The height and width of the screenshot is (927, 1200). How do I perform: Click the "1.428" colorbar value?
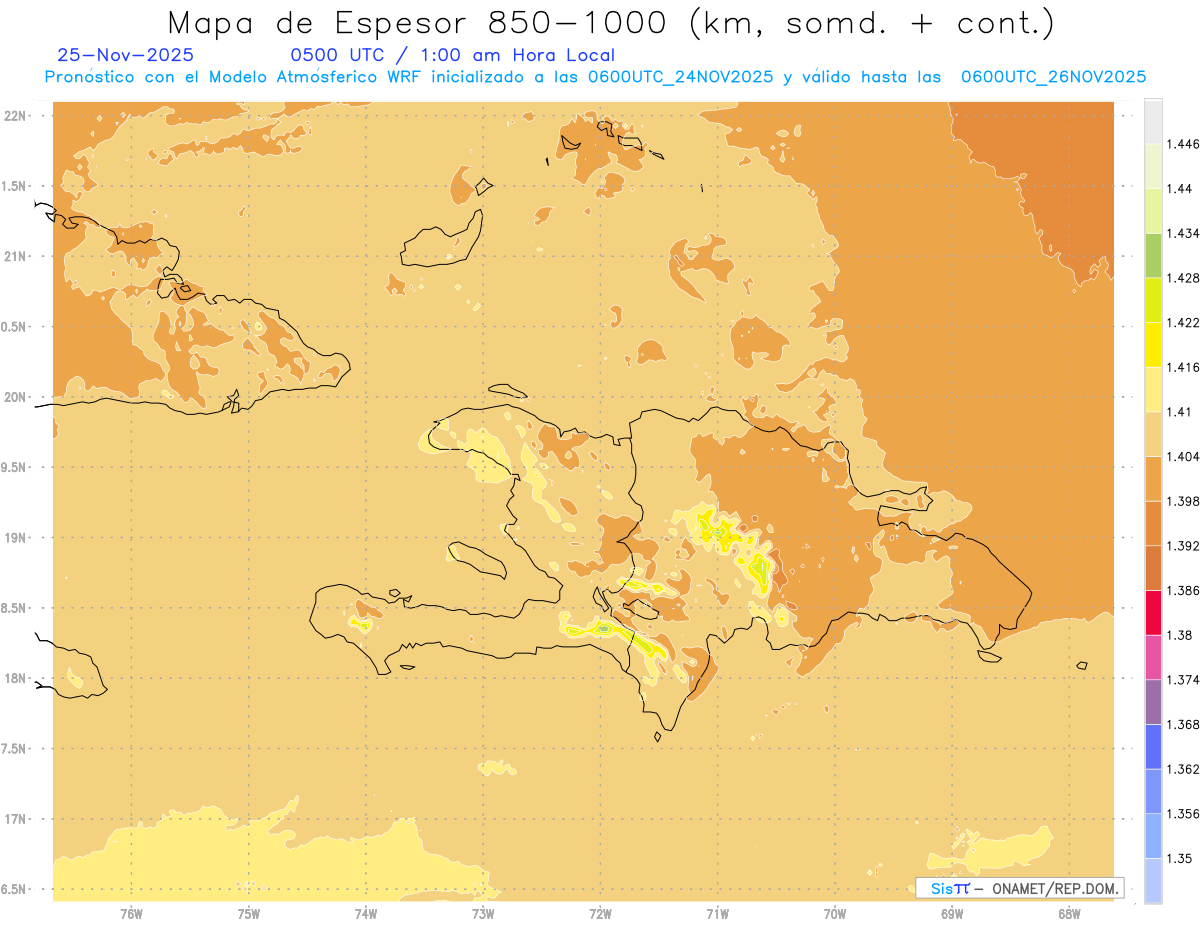click(1182, 278)
